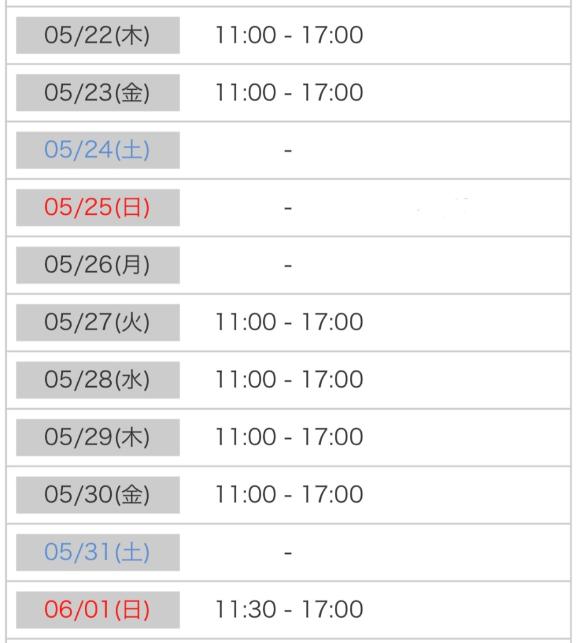Viewport: 576px width, 643px height.
Task: Select the hours text for 05/23
Action: tap(289, 92)
